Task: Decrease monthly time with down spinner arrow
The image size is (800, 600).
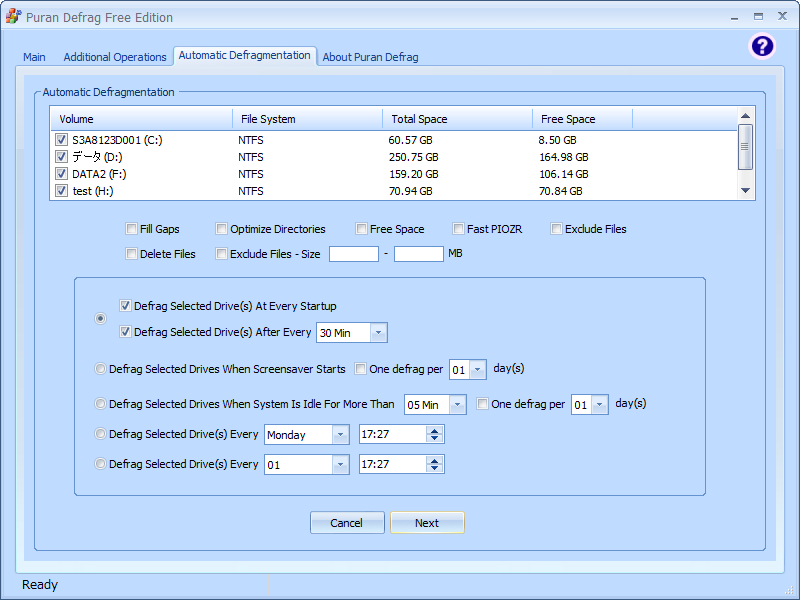Action: click(435, 469)
